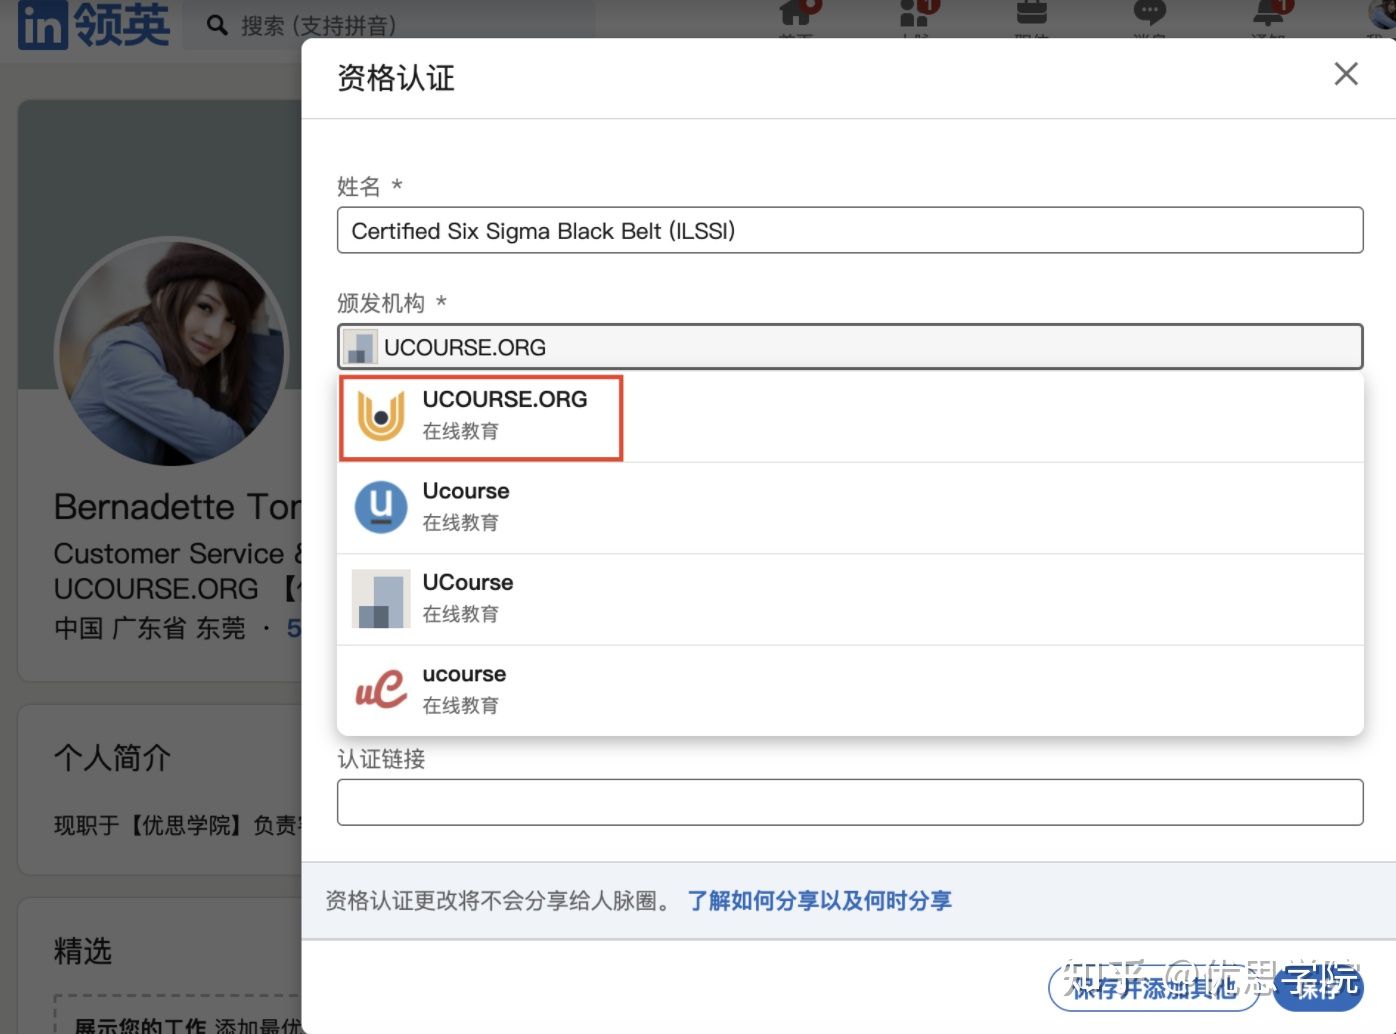Click the 中国 广东省 东莞 location text
Image resolution: width=1396 pixels, height=1034 pixels.
coord(150,628)
